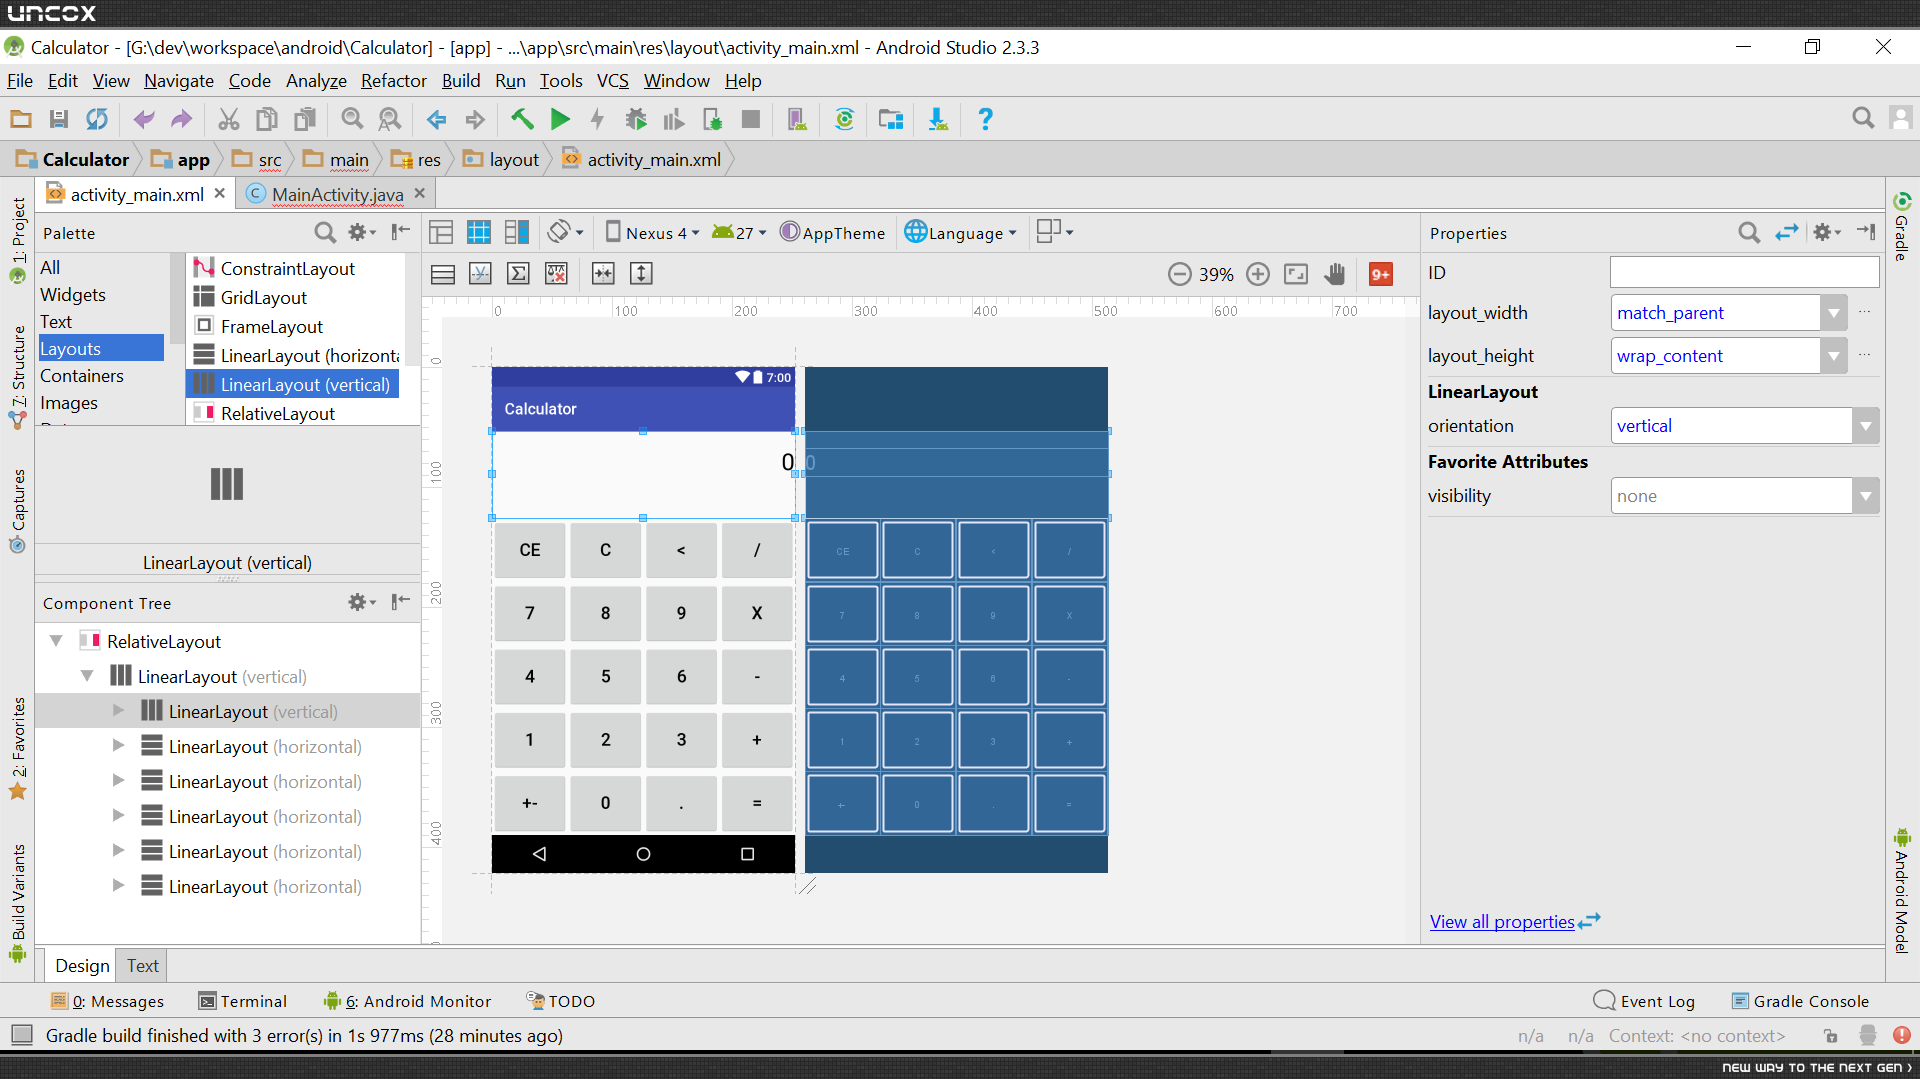Build the project with the green hammer icon
Screen dimensions: 1920x1079
click(x=522, y=119)
